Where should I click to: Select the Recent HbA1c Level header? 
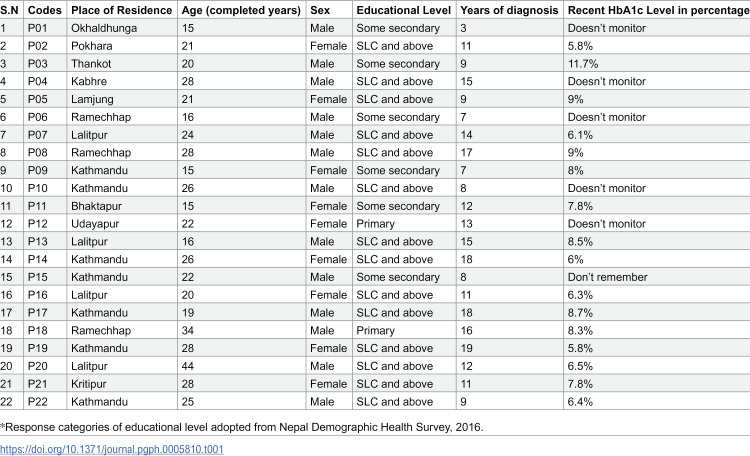point(659,10)
